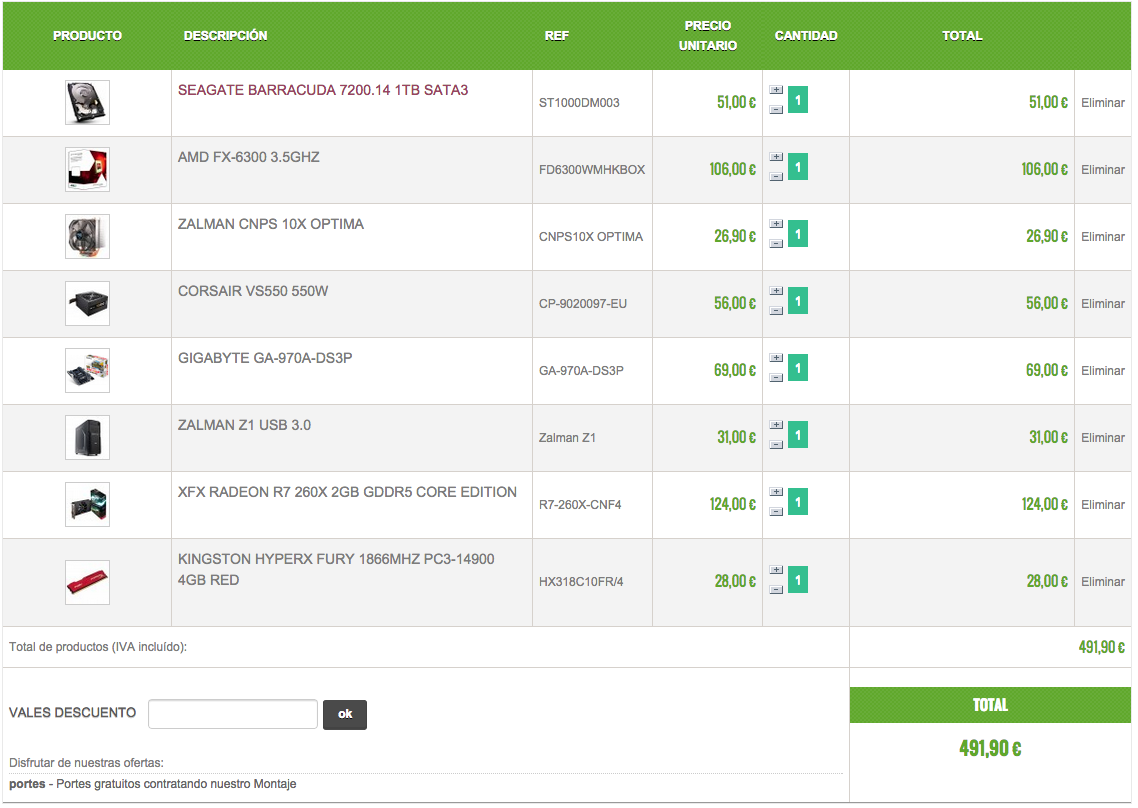The width and height of the screenshot is (1138, 808).
Task: Decrease quantity of AMD FX-6300 processor
Action: [x=776, y=176]
